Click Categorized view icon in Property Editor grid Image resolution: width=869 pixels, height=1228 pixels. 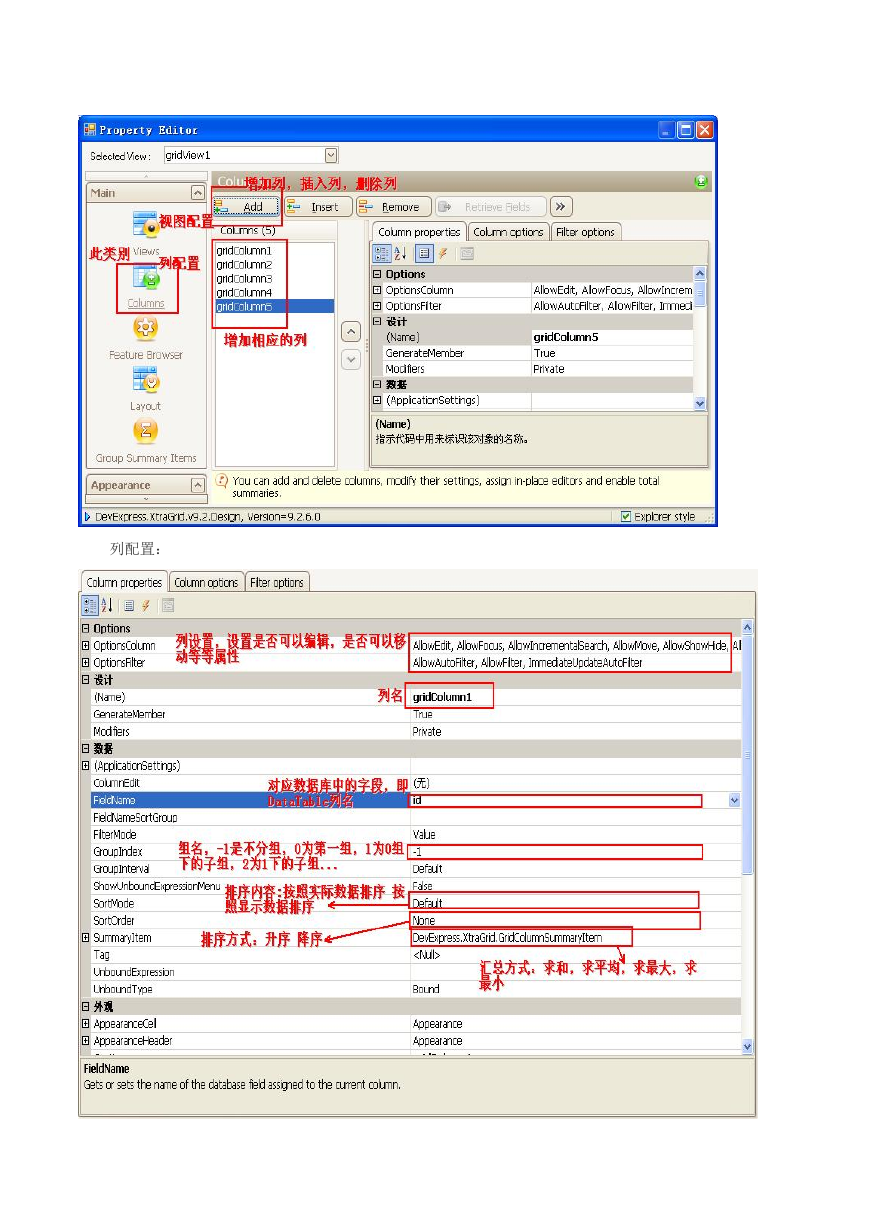pos(382,254)
